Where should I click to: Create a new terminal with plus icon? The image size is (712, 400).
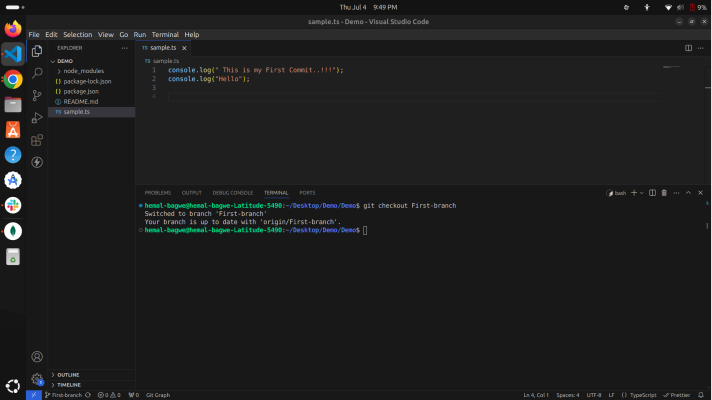click(x=634, y=193)
